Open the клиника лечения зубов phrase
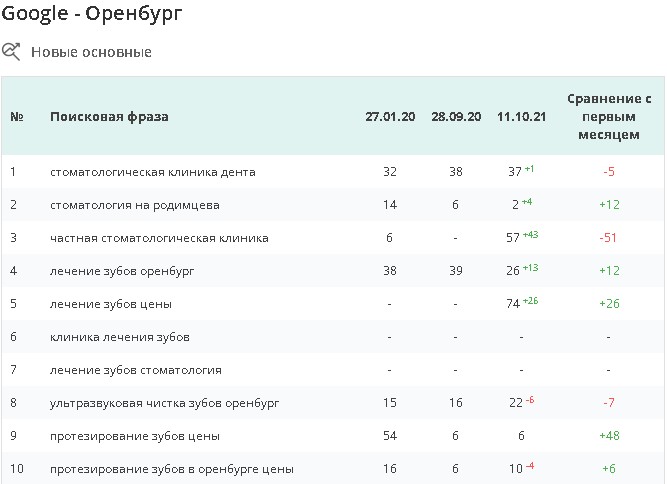This screenshot has width=667, height=484. point(119,337)
